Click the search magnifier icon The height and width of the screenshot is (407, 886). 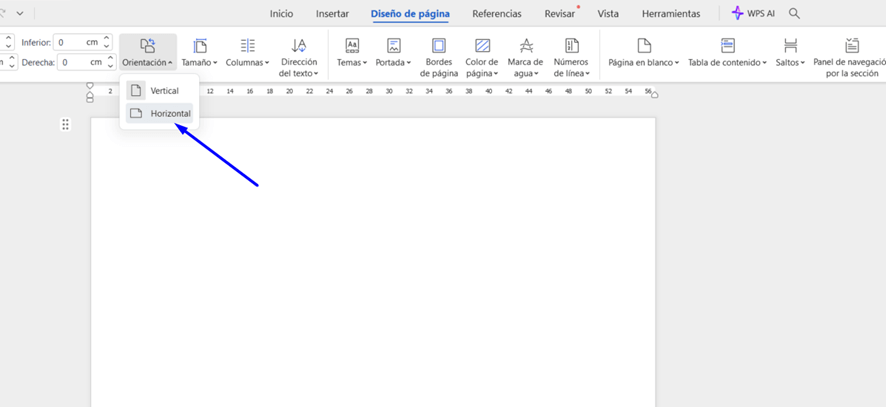794,14
